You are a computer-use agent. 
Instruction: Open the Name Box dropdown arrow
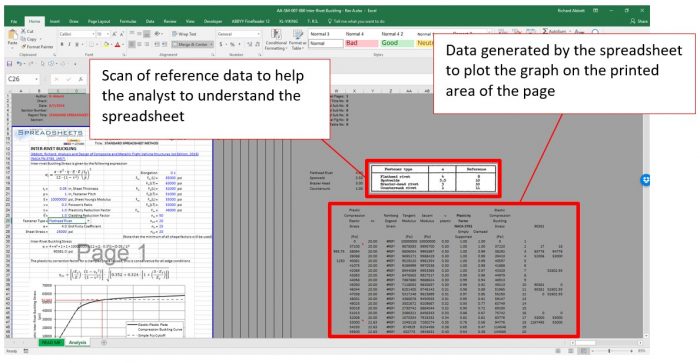[36, 79]
